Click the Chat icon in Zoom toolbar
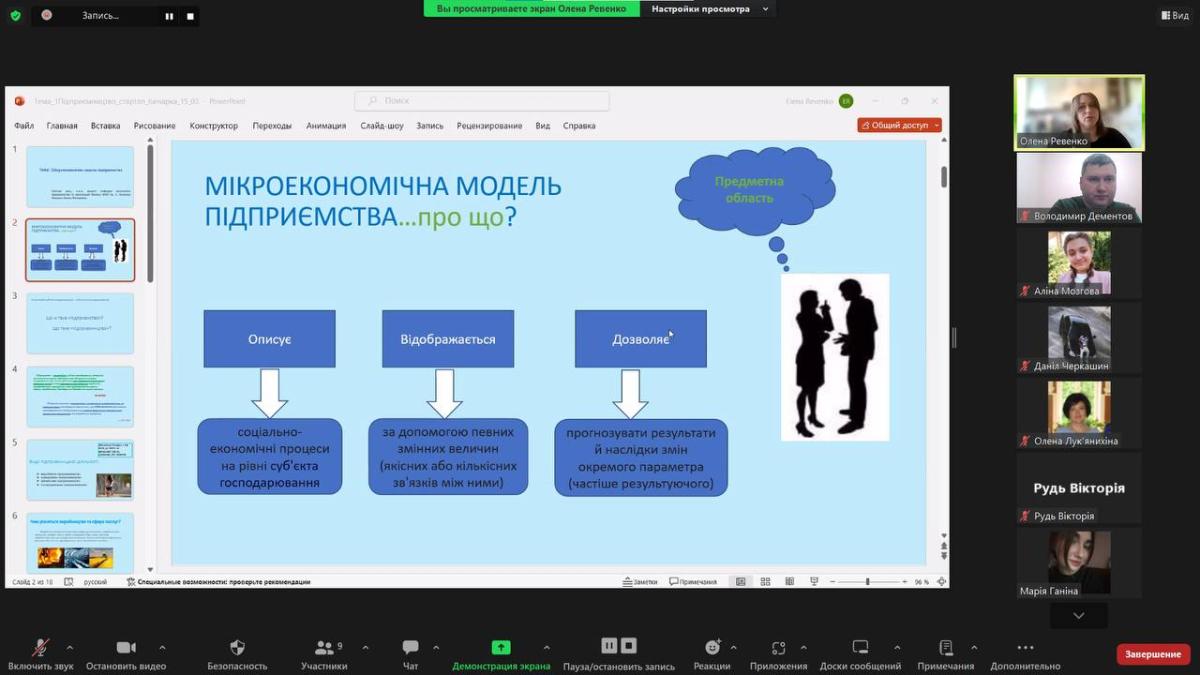 (x=410, y=648)
